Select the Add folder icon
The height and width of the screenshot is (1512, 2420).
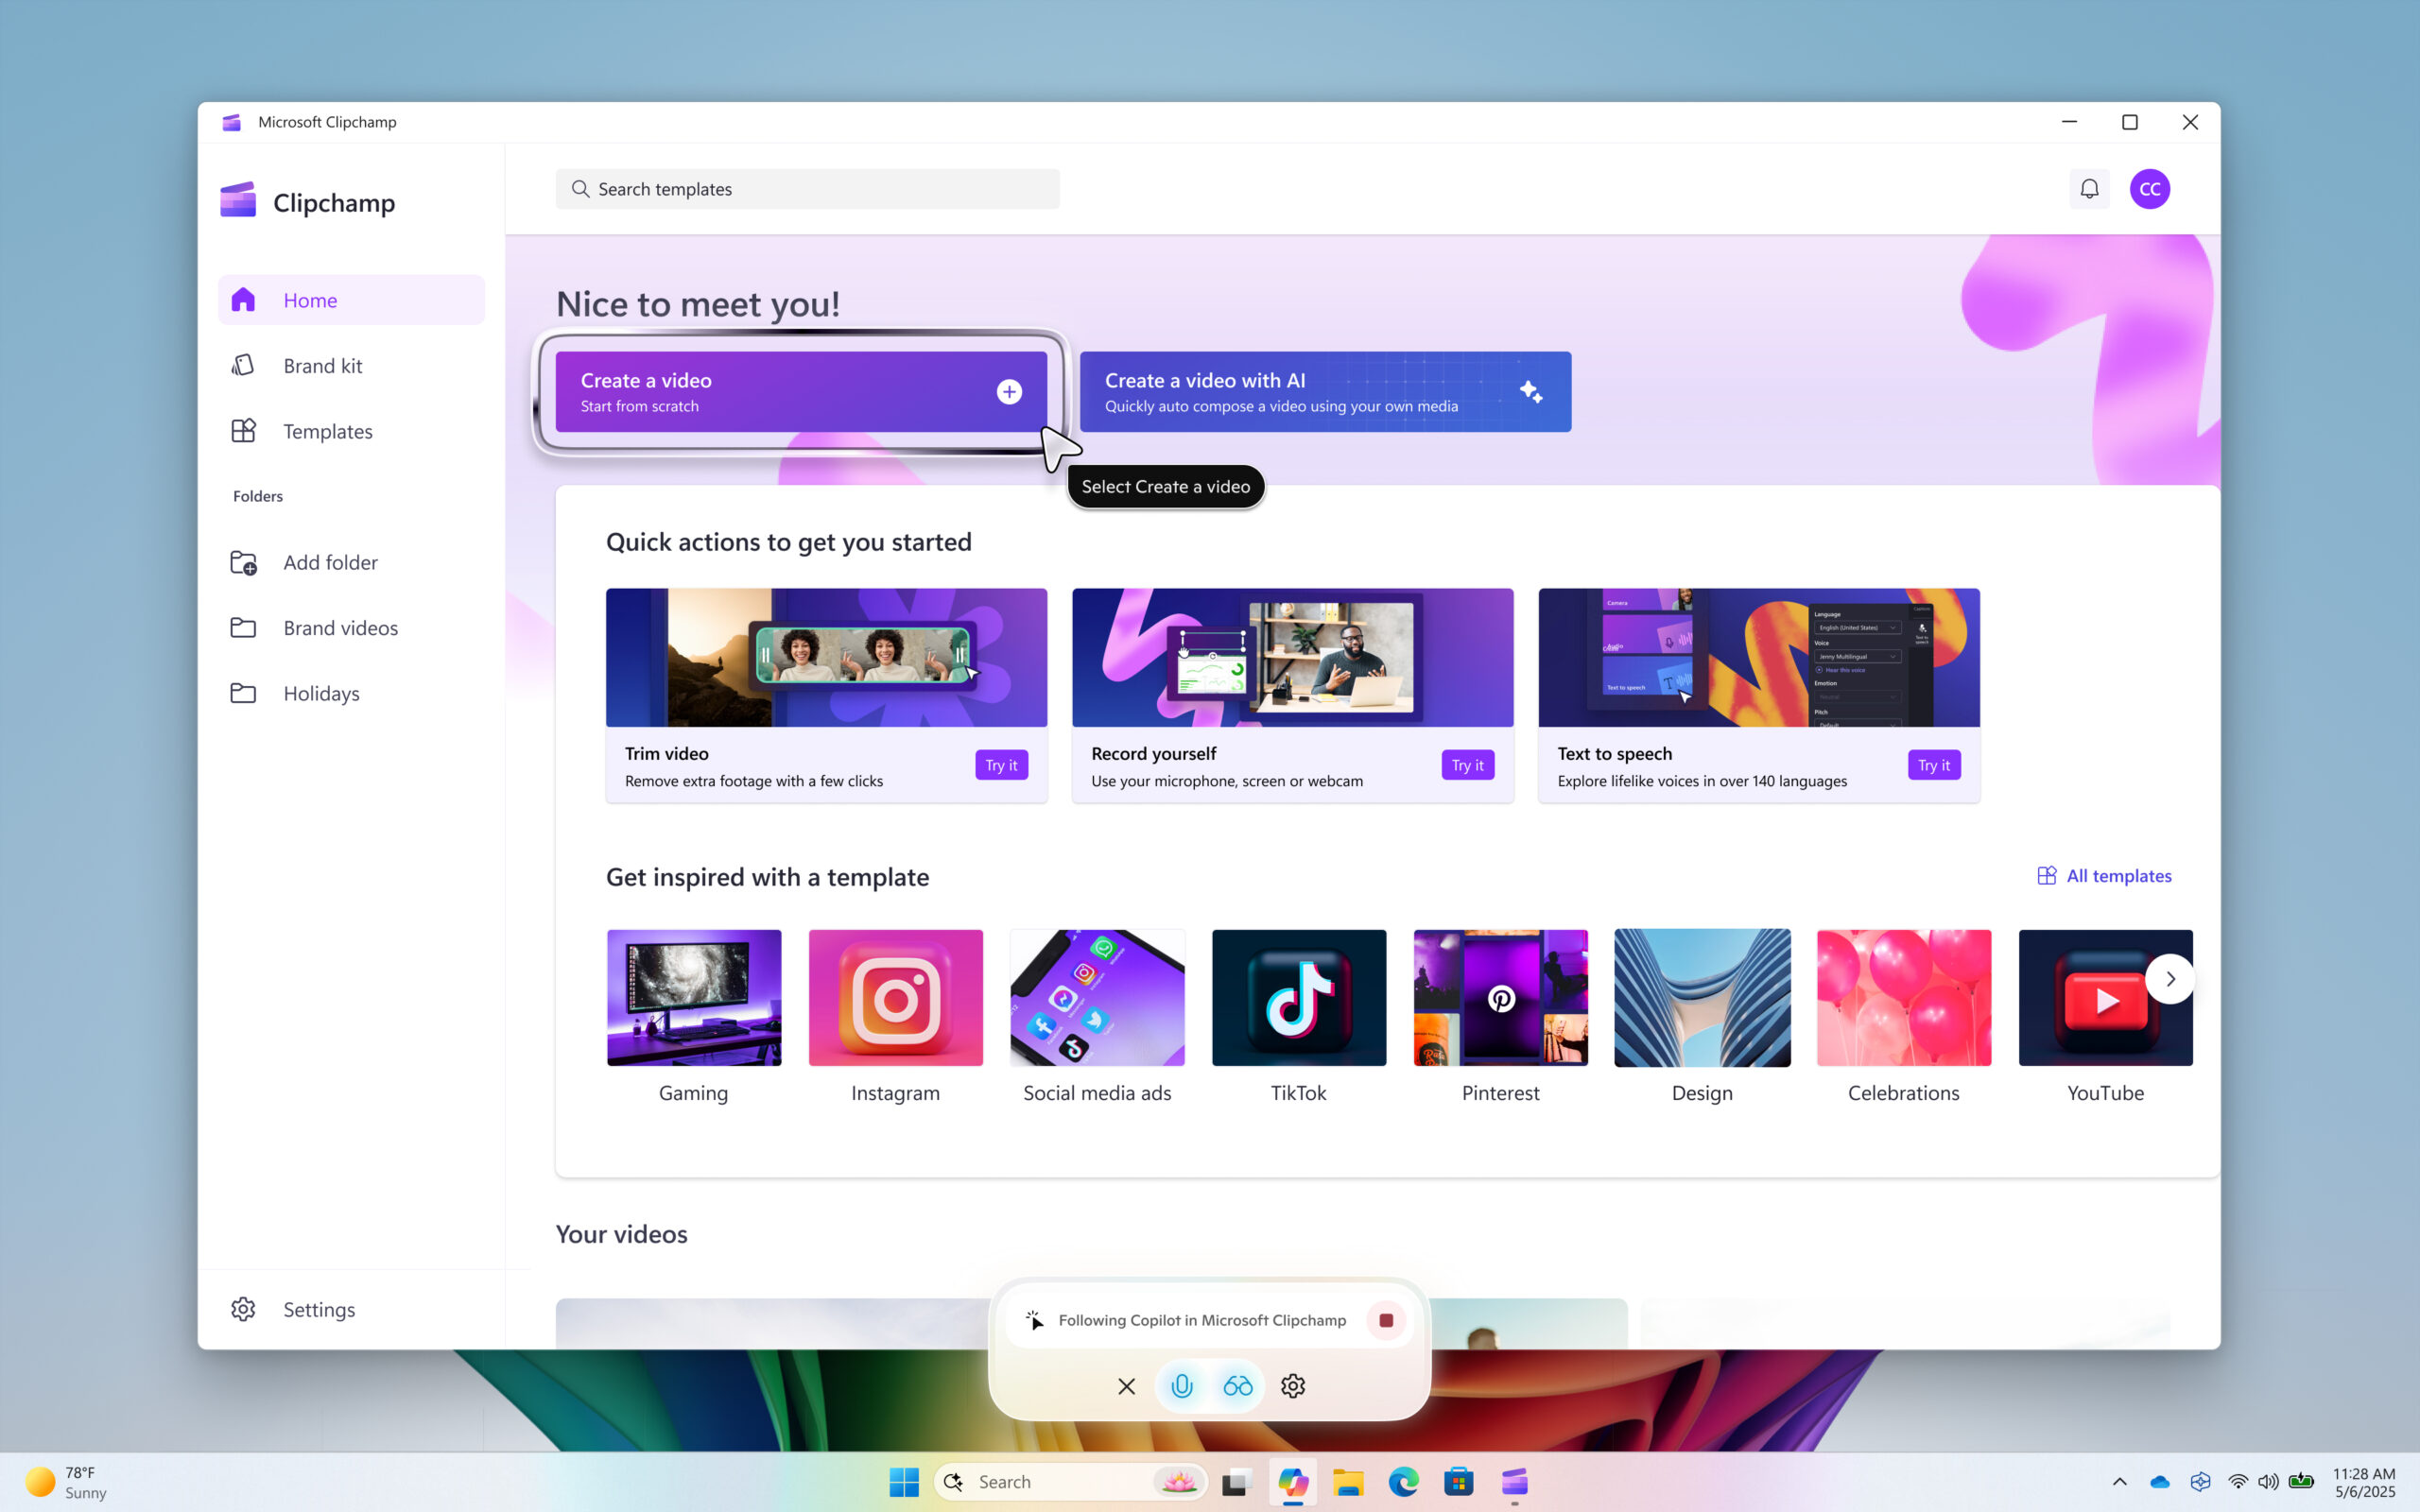point(243,562)
